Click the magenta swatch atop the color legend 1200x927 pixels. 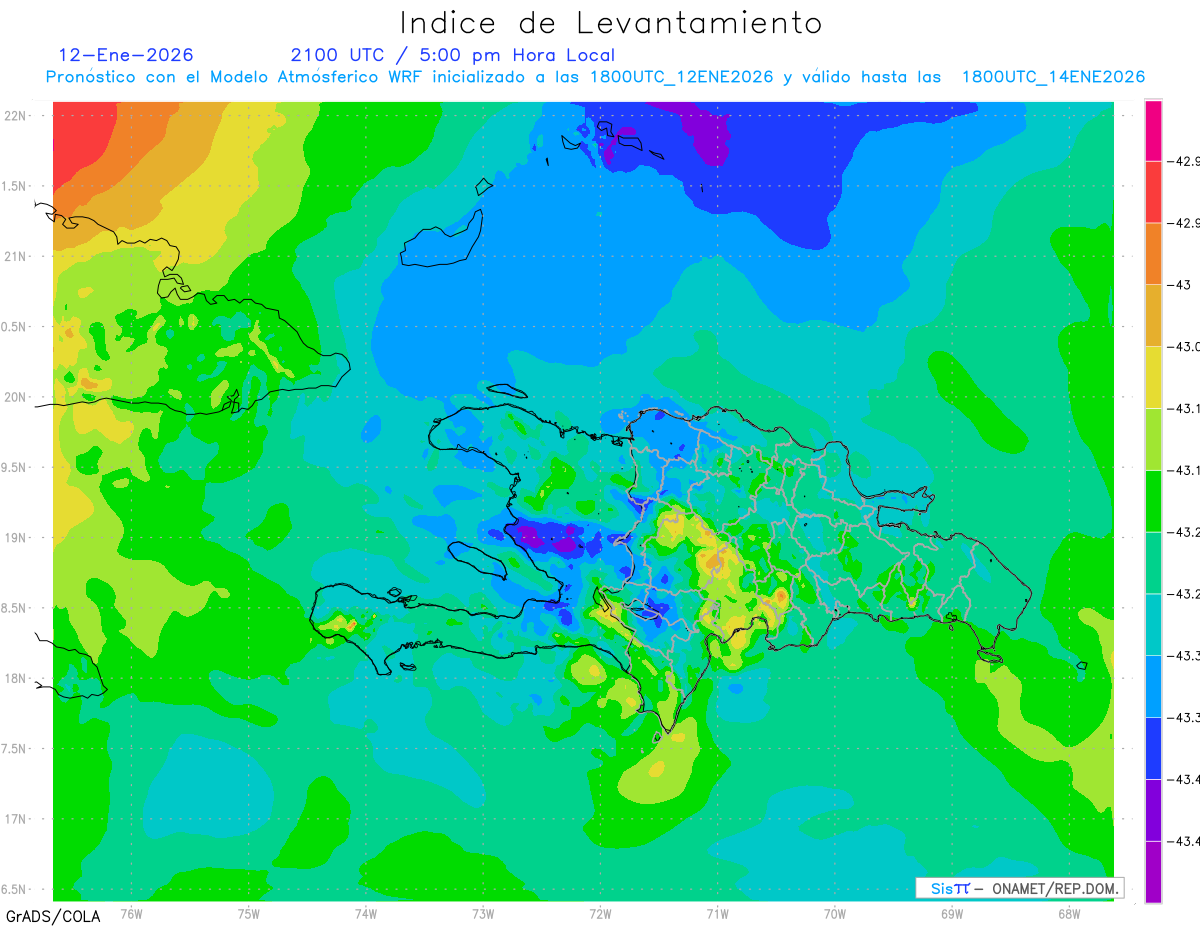[1153, 130]
